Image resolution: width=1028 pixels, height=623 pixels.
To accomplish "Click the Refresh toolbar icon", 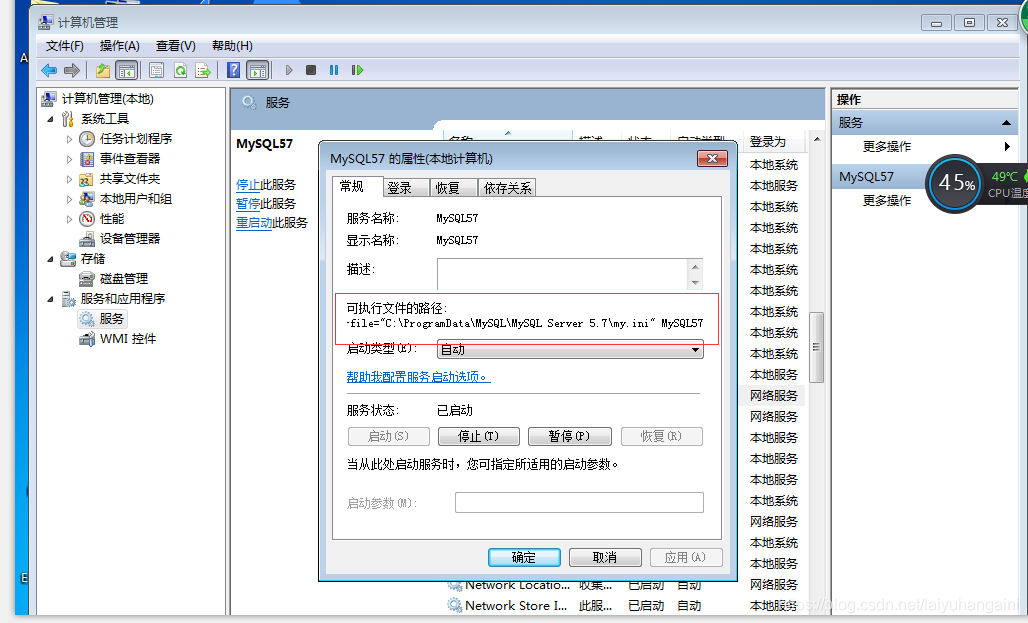I will click(x=180, y=70).
